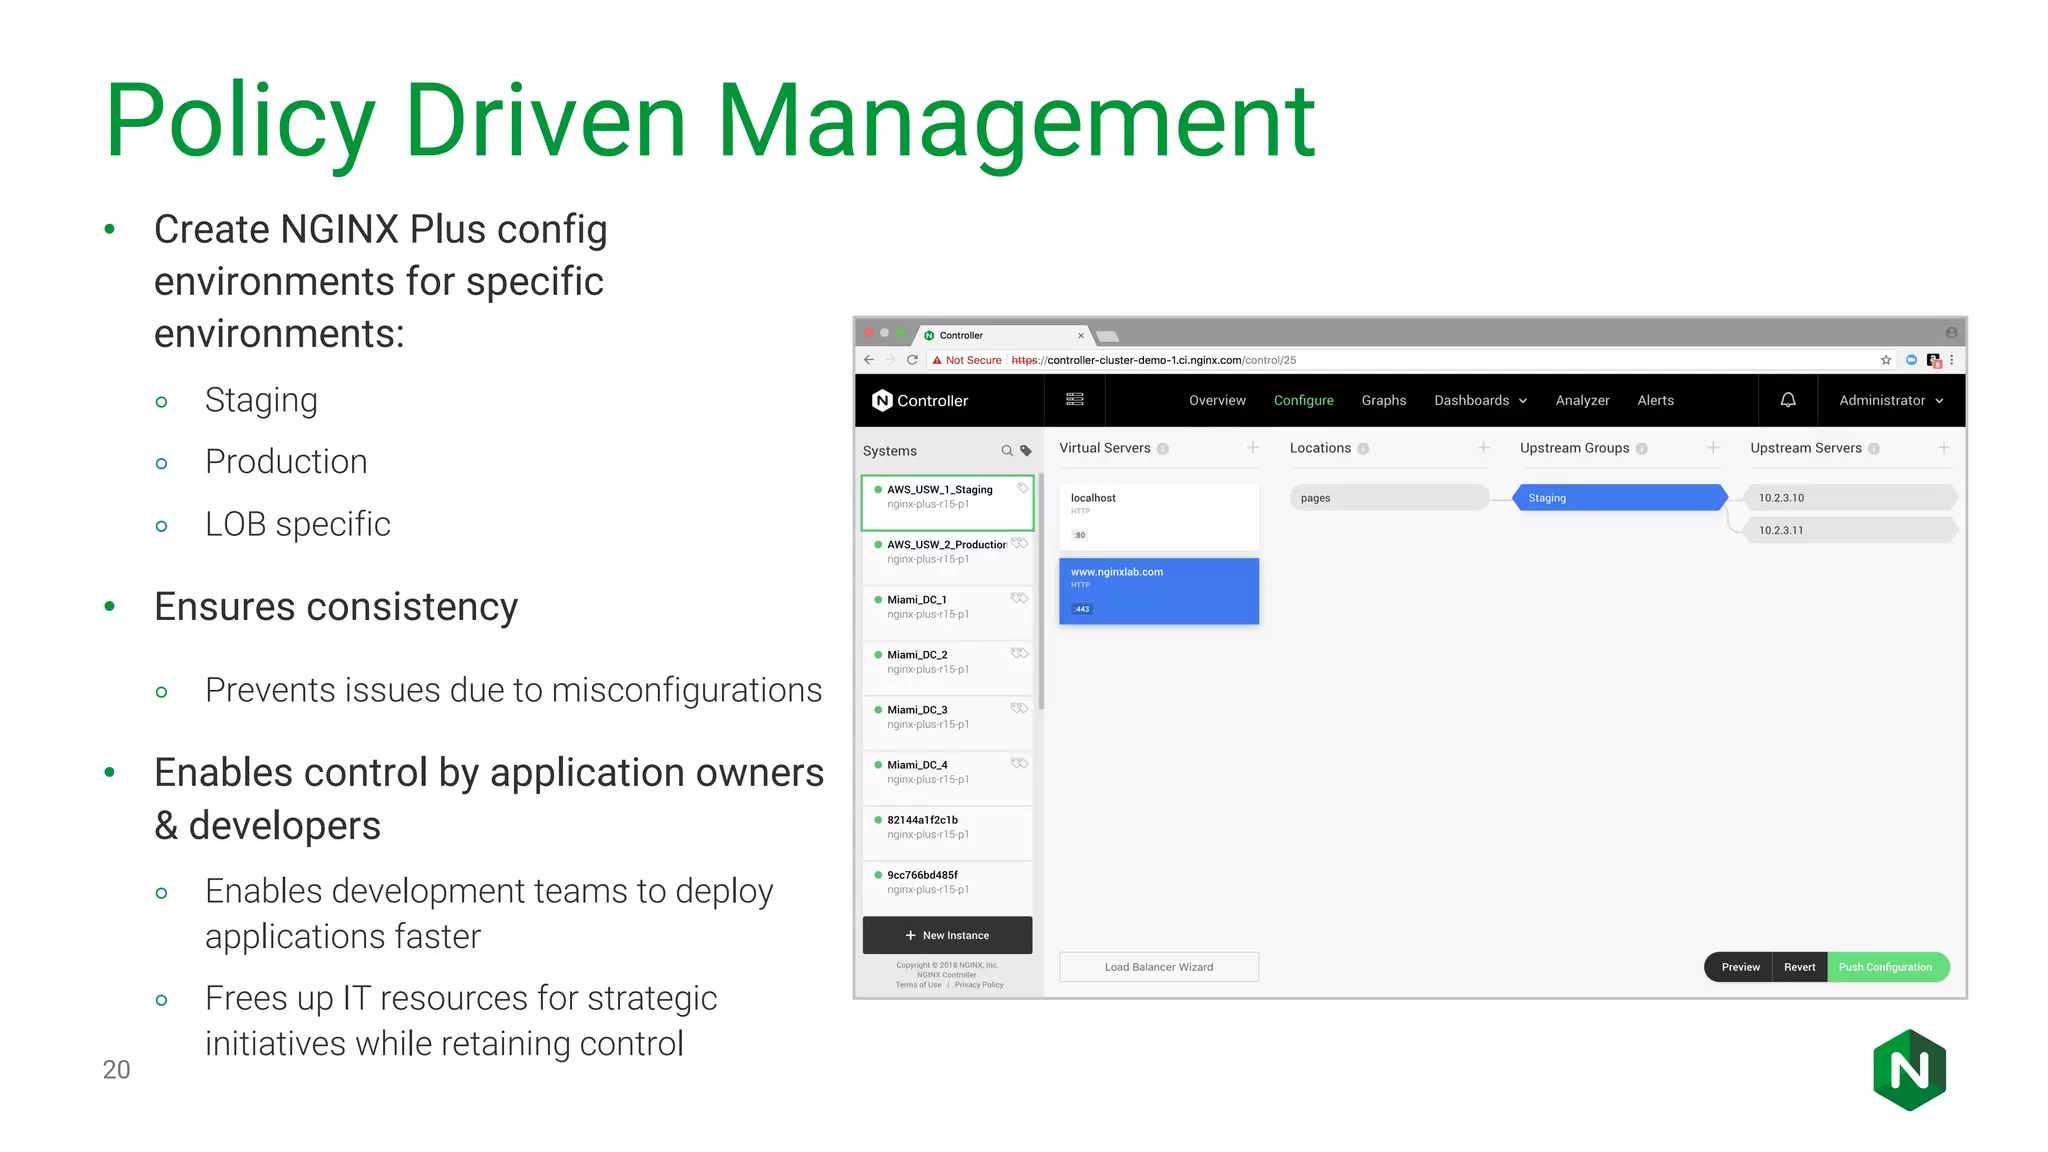The height and width of the screenshot is (1152, 2048).
Task: Select the 9cc766bd485f system
Action: point(947,887)
